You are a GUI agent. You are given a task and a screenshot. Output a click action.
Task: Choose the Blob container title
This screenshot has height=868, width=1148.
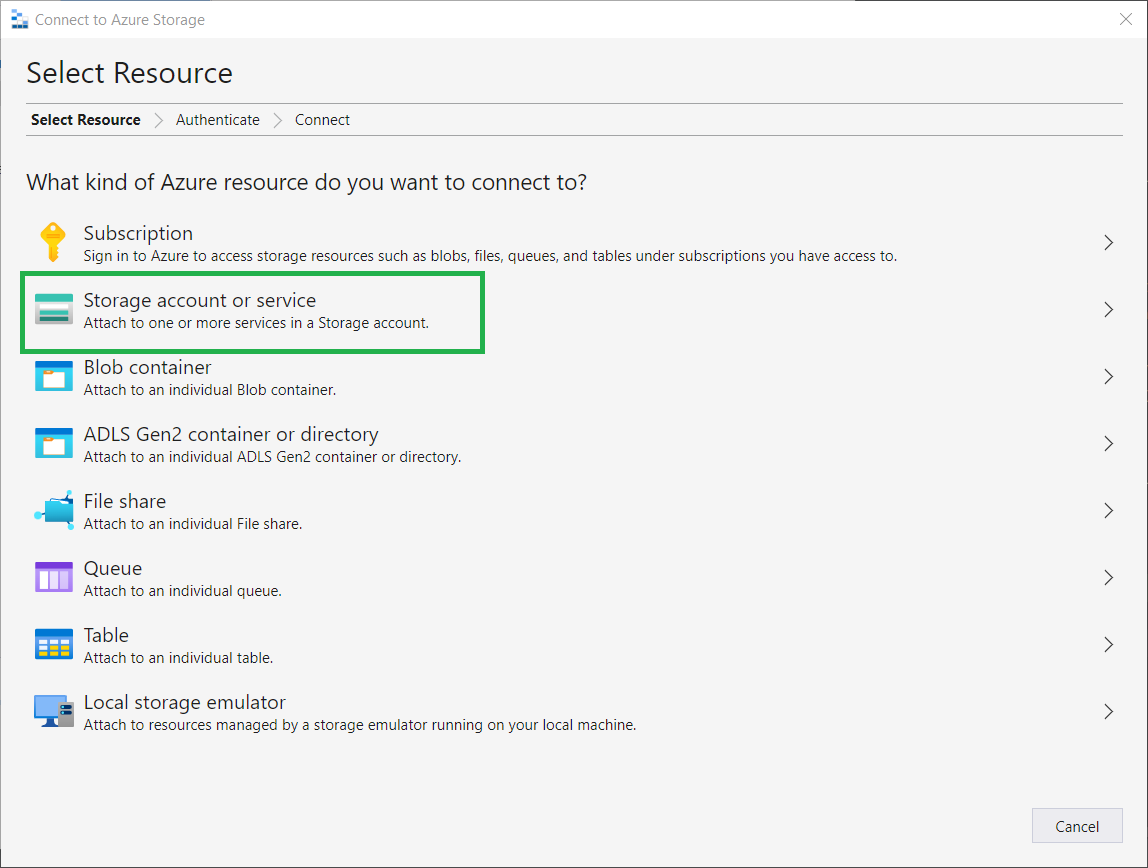click(x=147, y=367)
